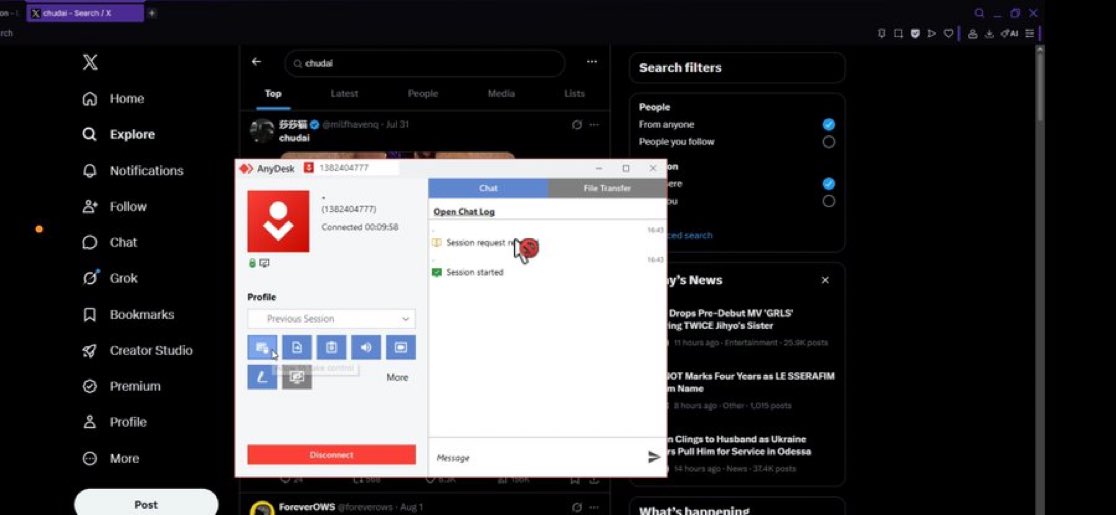Open Chat in the X sidebar

(x=110, y=243)
